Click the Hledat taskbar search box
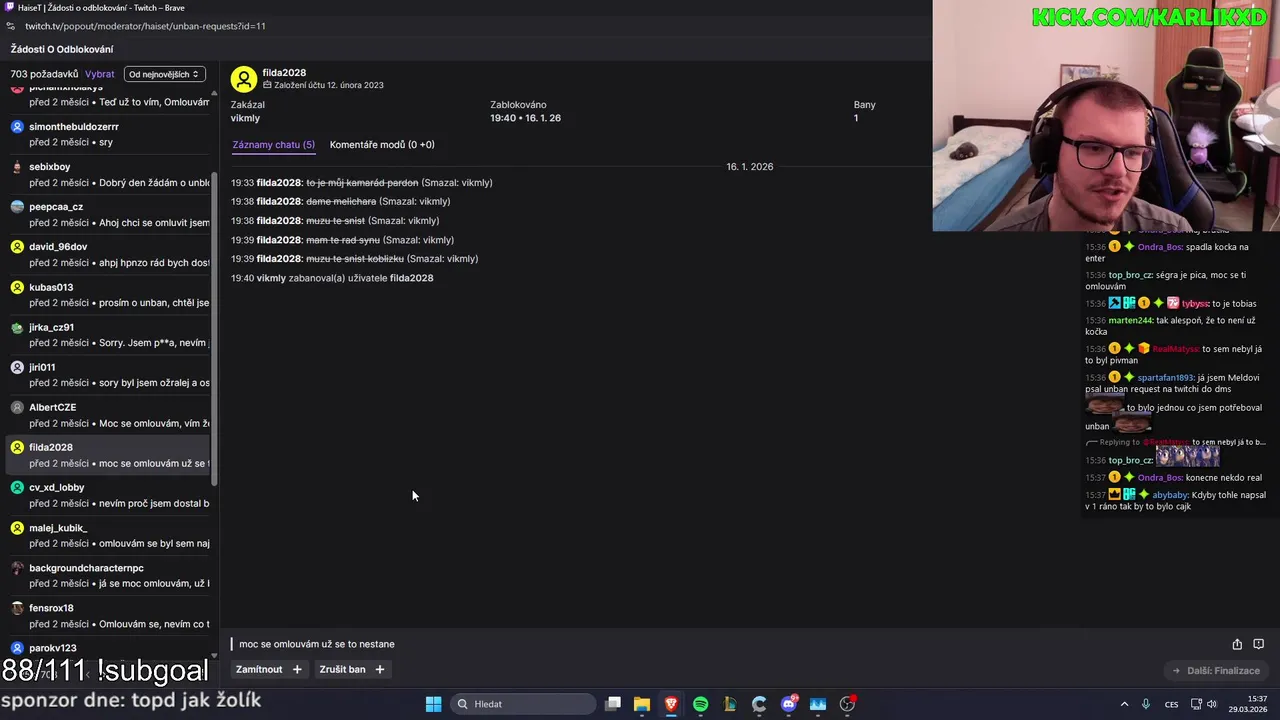1280x720 pixels. coord(524,704)
